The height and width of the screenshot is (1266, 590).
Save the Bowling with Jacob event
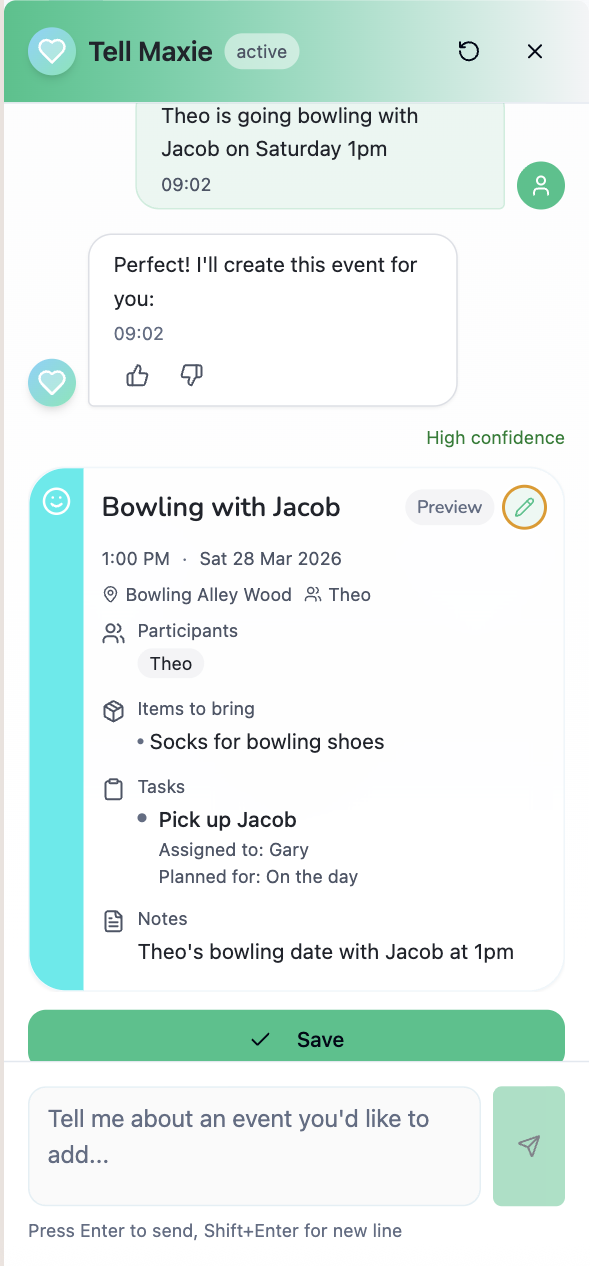295,1039
